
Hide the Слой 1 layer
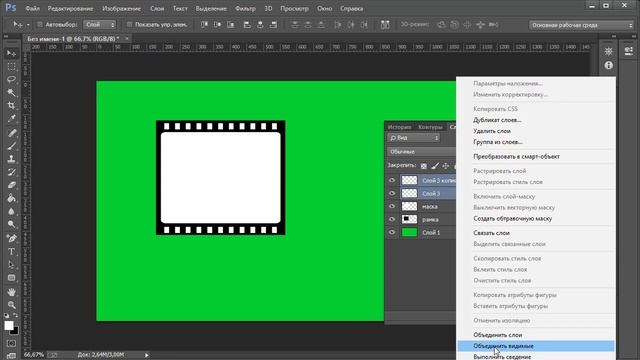pos(392,232)
